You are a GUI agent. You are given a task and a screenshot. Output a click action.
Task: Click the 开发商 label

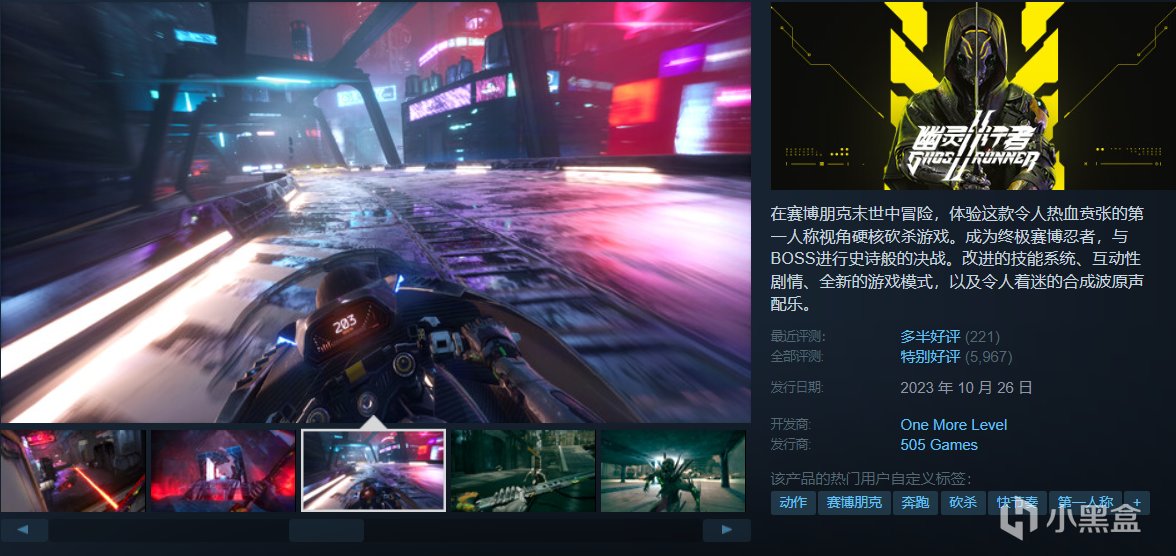pos(791,425)
